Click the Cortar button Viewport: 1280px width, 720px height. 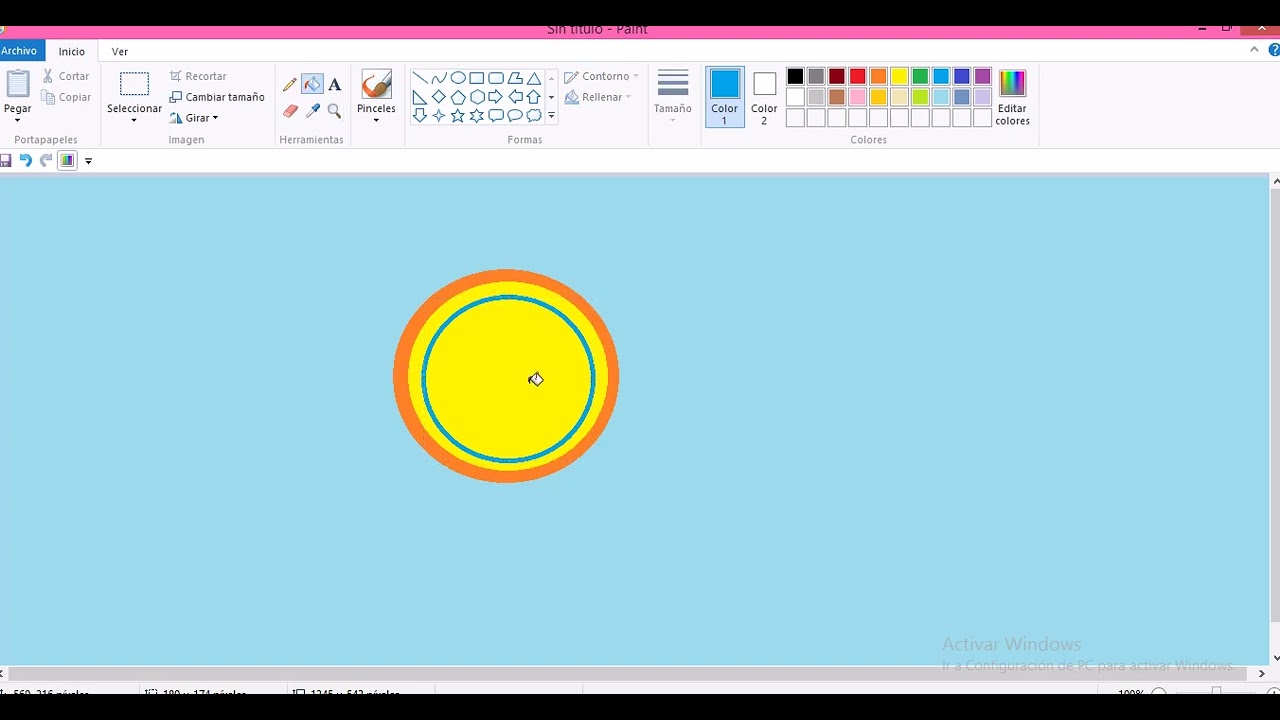(66, 76)
